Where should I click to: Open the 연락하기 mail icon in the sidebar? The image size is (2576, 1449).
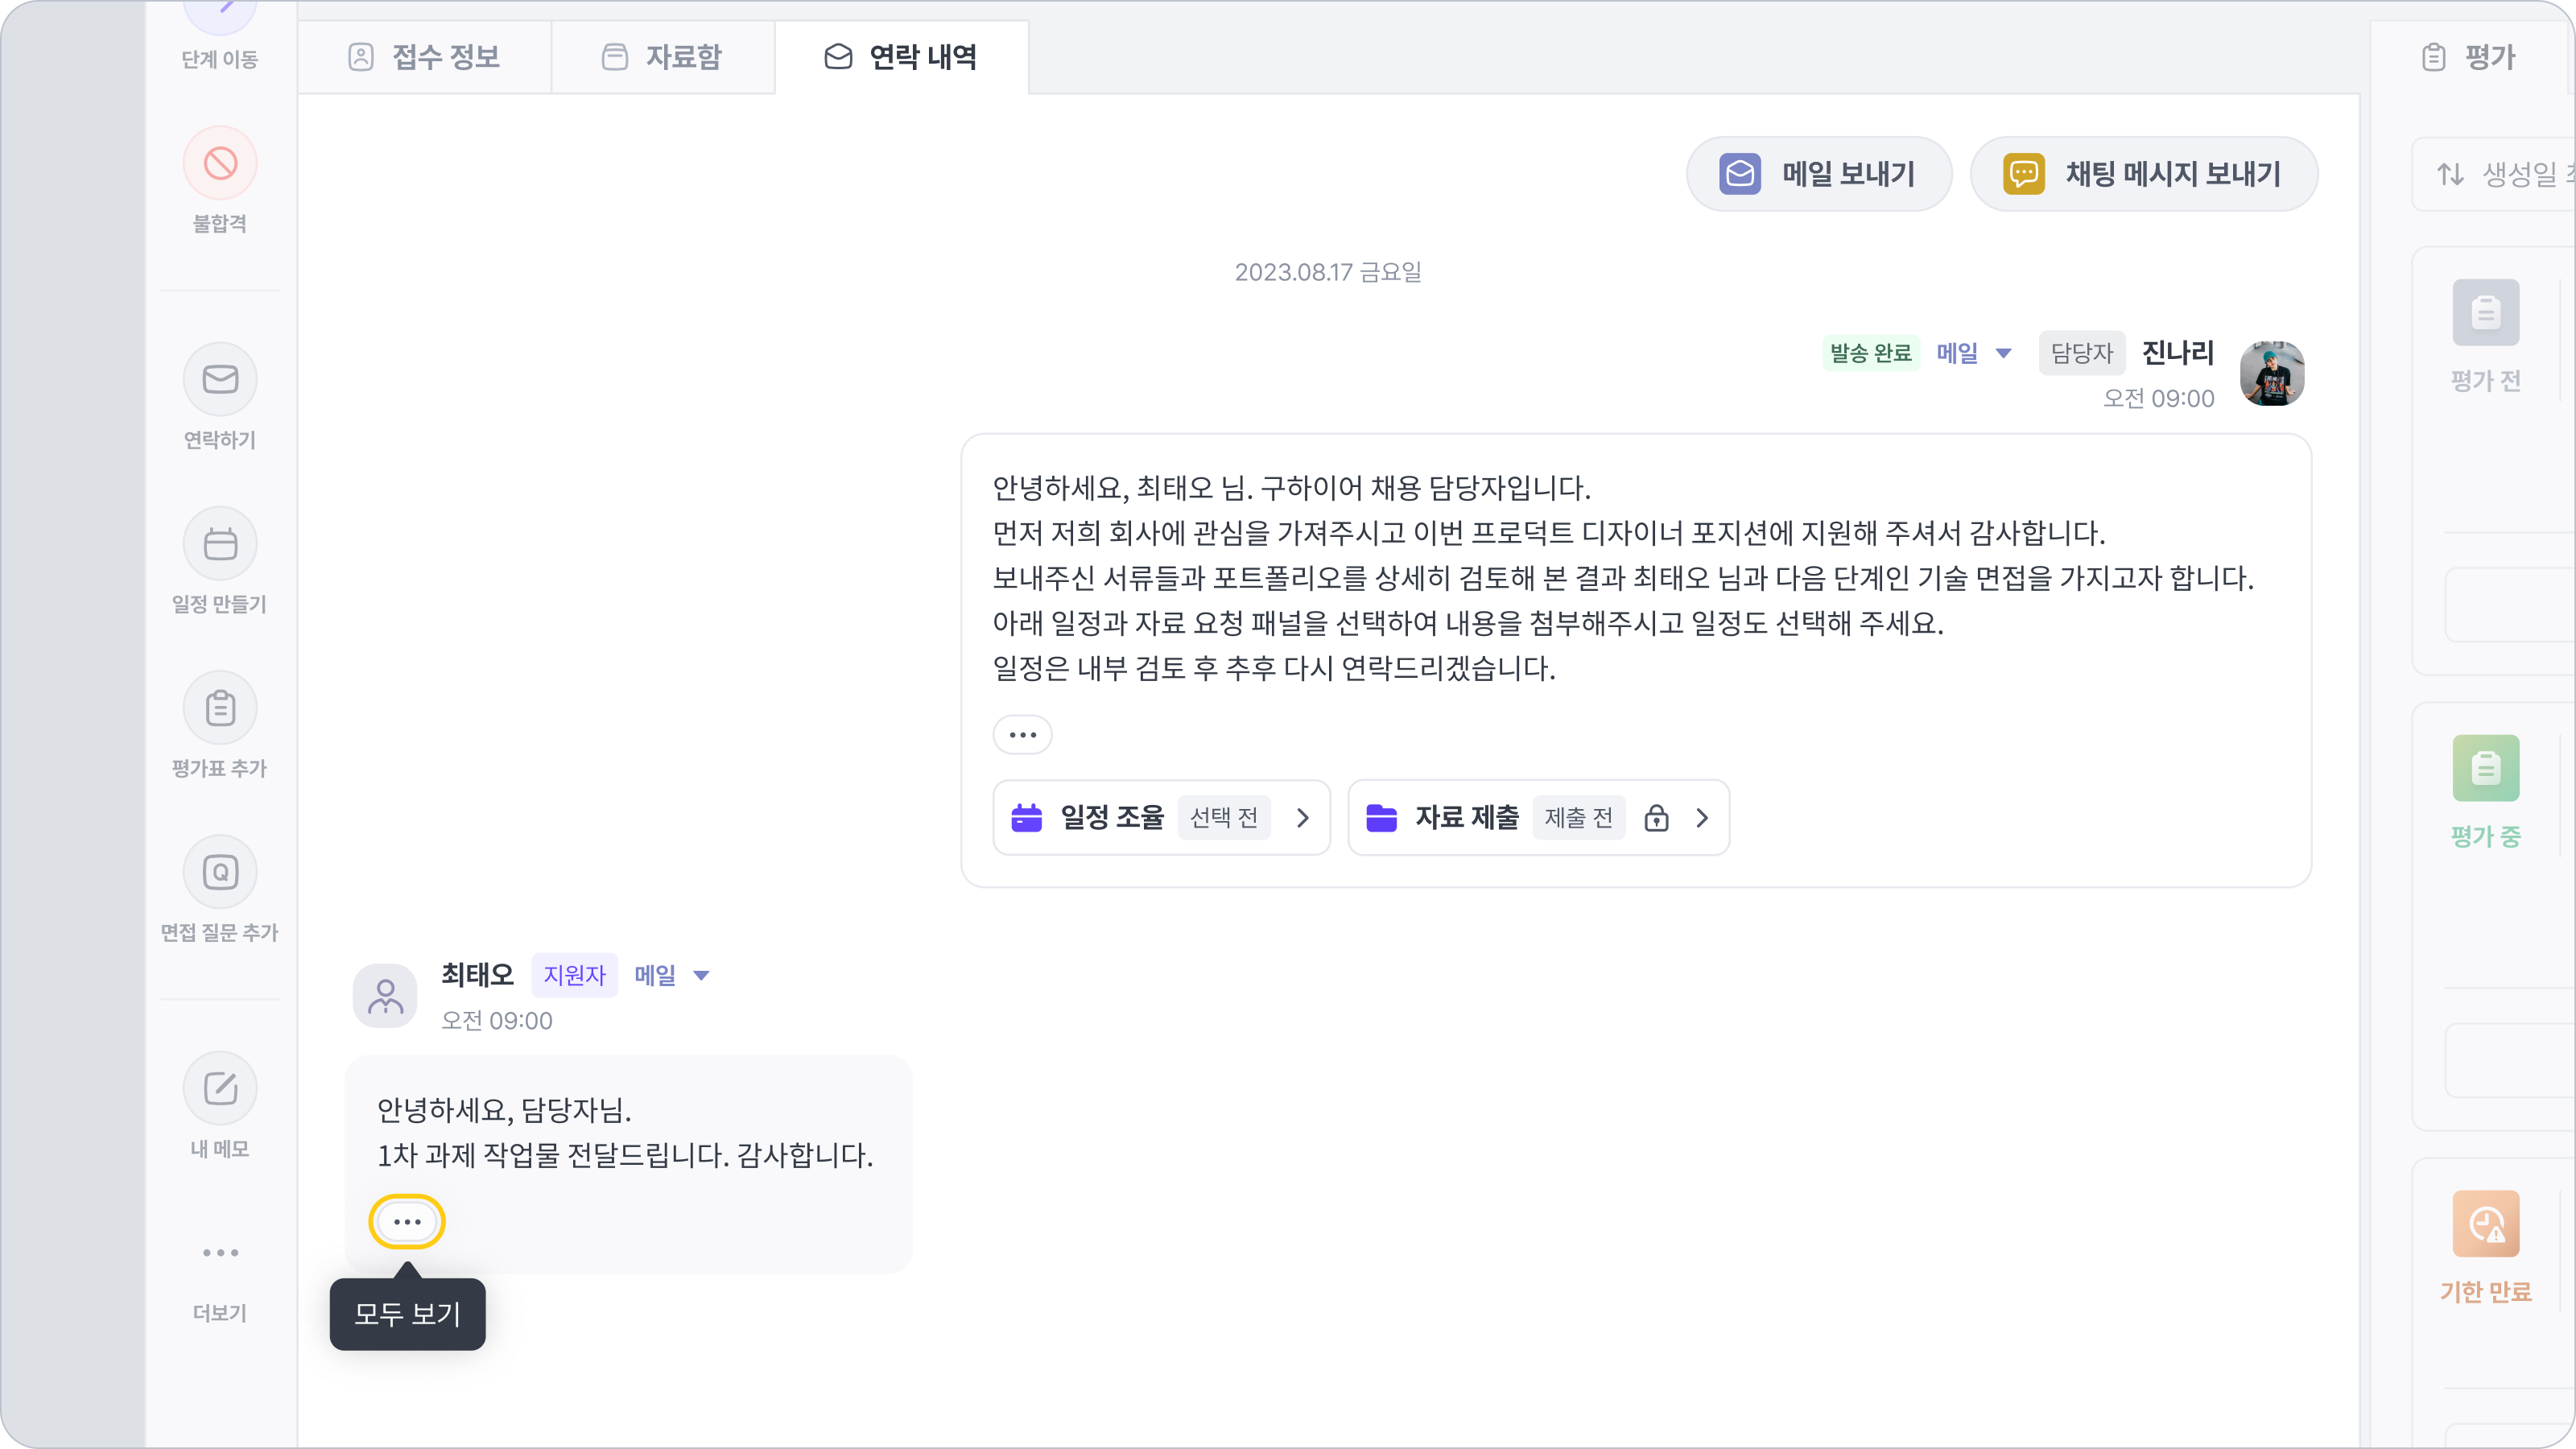tap(220, 379)
